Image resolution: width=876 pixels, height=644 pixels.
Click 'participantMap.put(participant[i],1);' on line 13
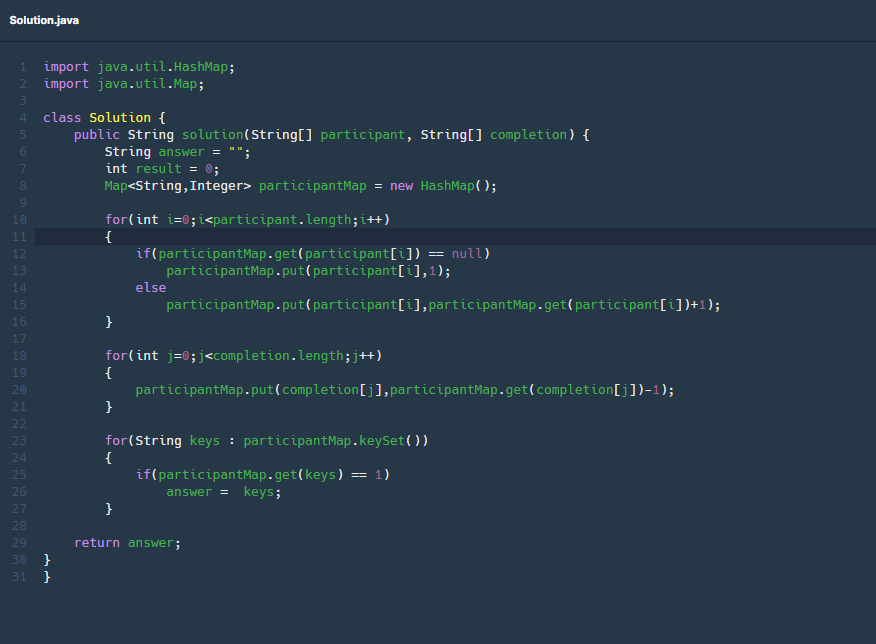308,271
